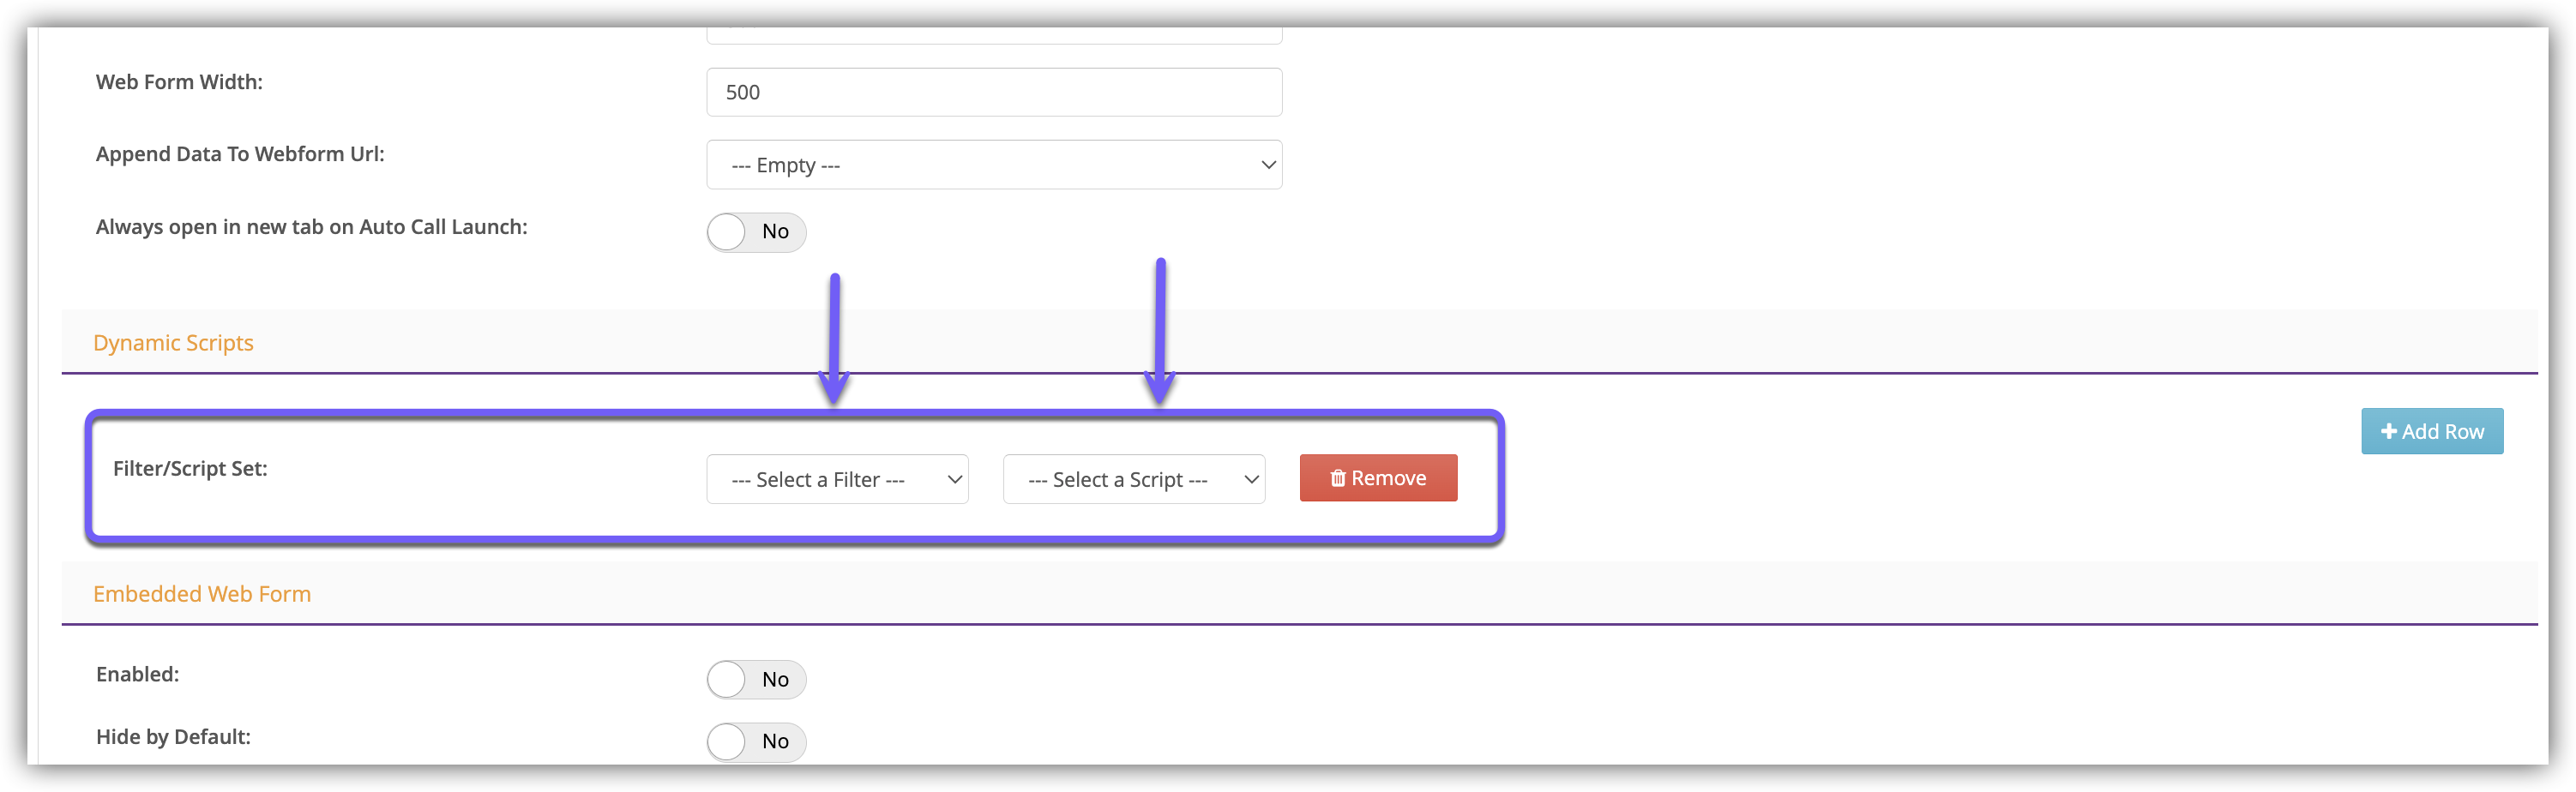
Task: Expand the Select a Filter dropdown
Action: click(x=836, y=480)
